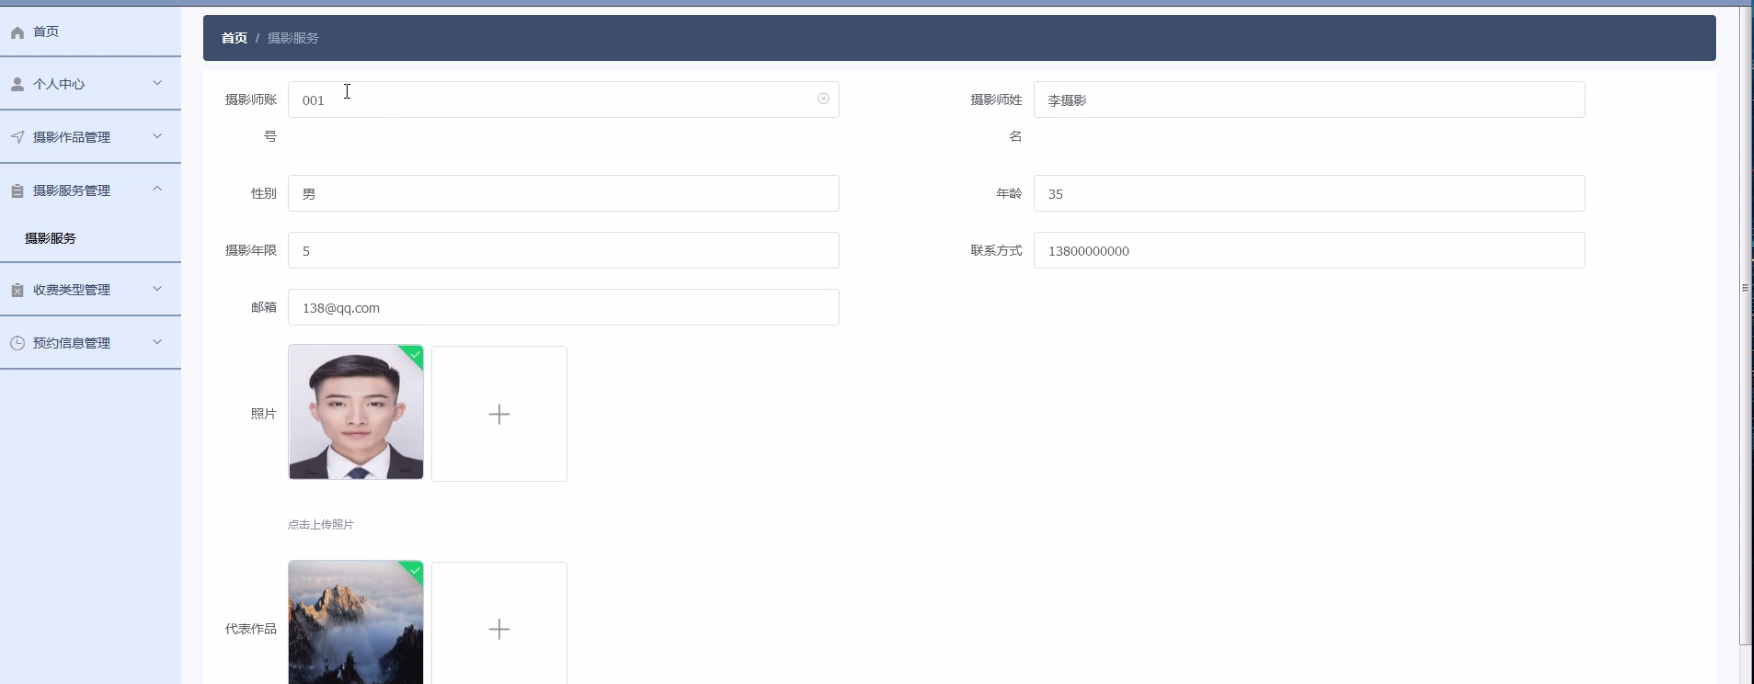Click the 联系方式 phone number field
The width and height of the screenshot is (1754, 684).
[1308, 251]
